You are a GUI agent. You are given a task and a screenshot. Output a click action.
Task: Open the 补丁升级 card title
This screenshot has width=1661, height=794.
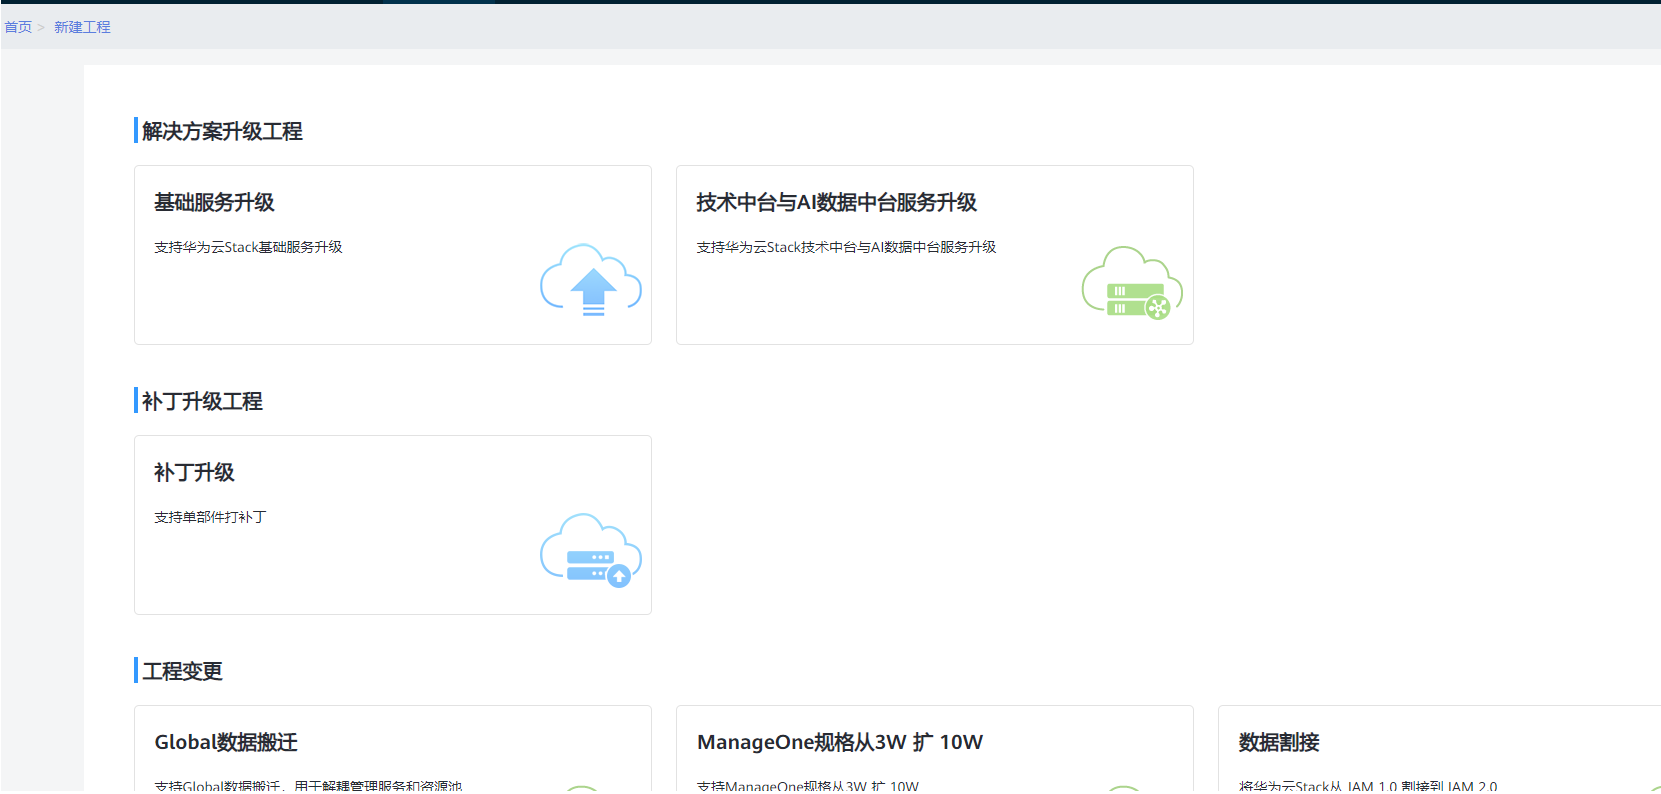pyautogui.click(x=194, y=472)
